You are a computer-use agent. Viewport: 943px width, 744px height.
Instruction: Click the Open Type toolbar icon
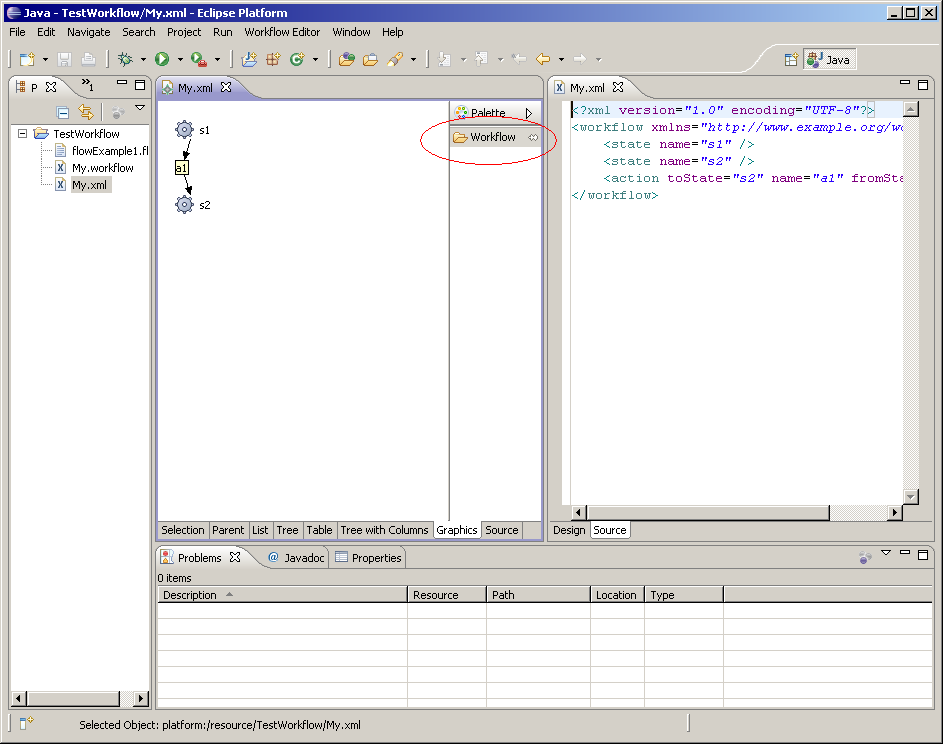click(346, 60)
